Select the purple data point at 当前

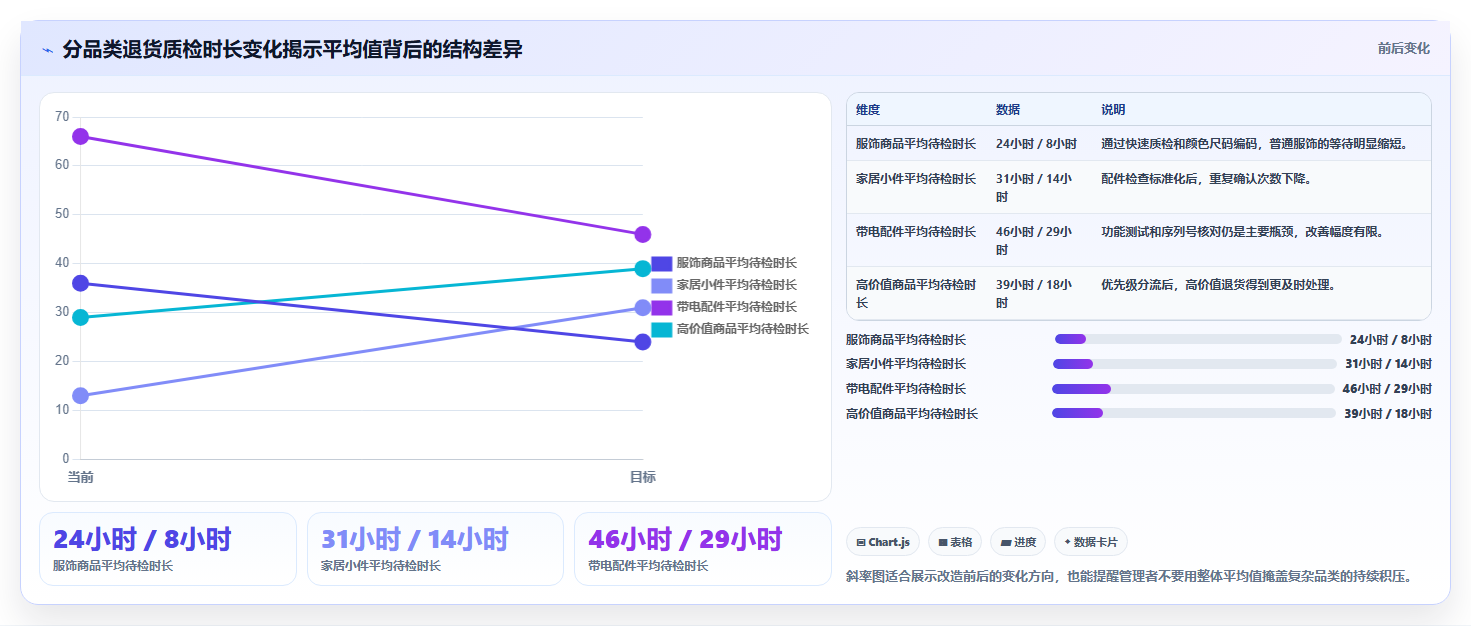pyautogui.click(x=81, y=137)
